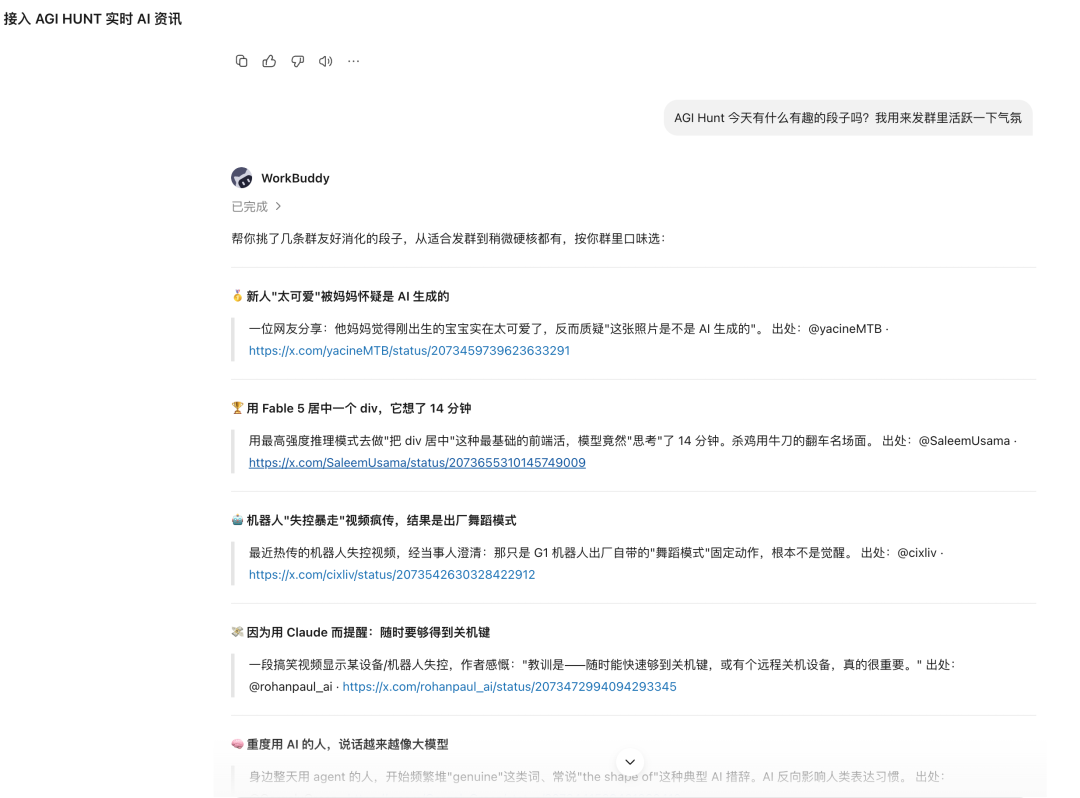Click the 已完成 status text
This screenshot has height=798, width=1080.
pyautogui.click(x=249, y=207)
